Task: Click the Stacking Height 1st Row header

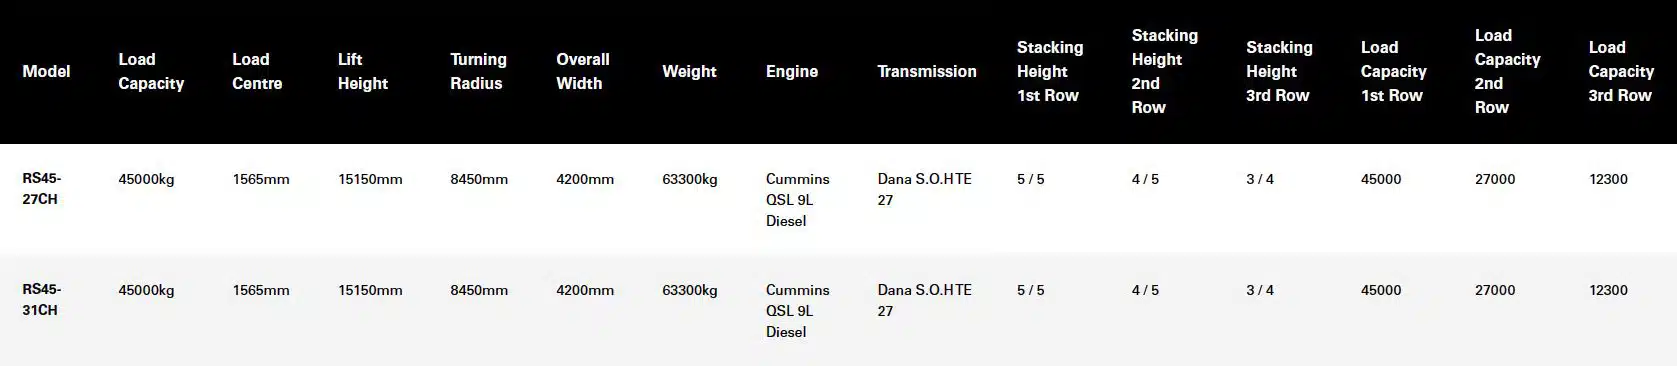Action: point(1050,71)
